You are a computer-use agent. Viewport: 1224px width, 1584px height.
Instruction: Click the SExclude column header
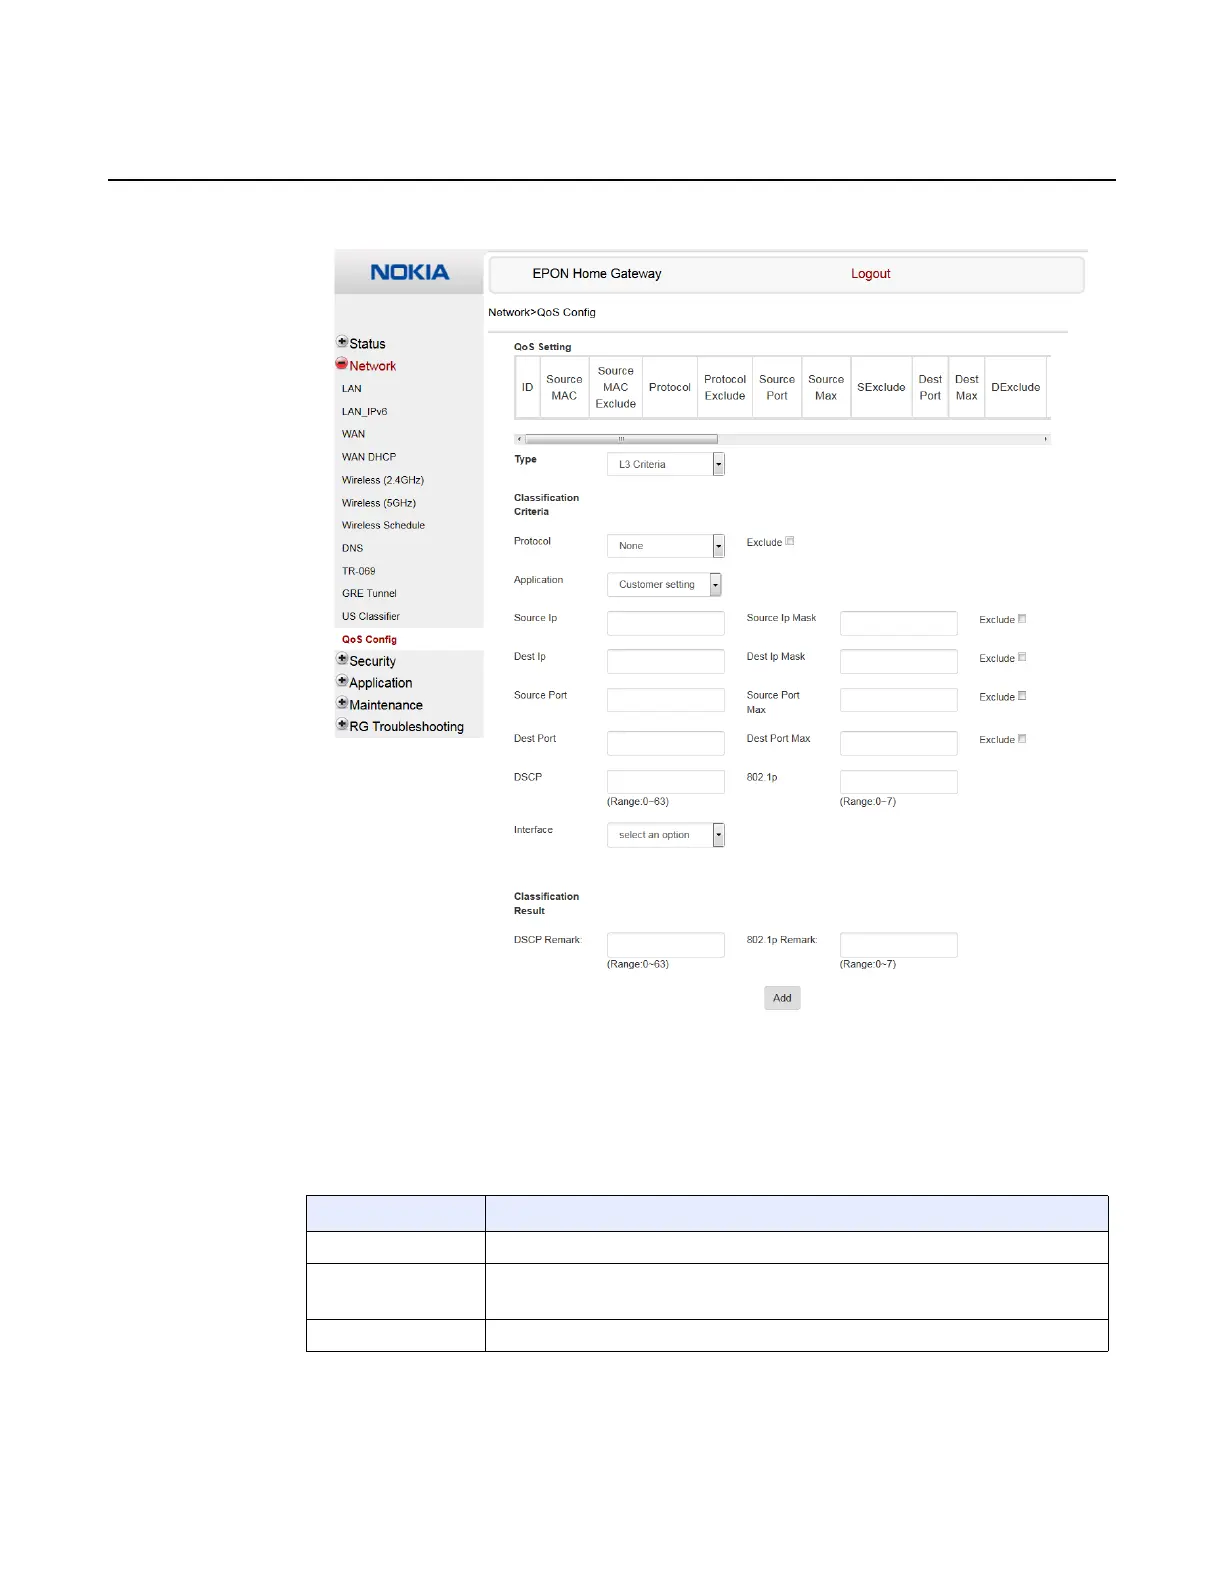point(881,387)
